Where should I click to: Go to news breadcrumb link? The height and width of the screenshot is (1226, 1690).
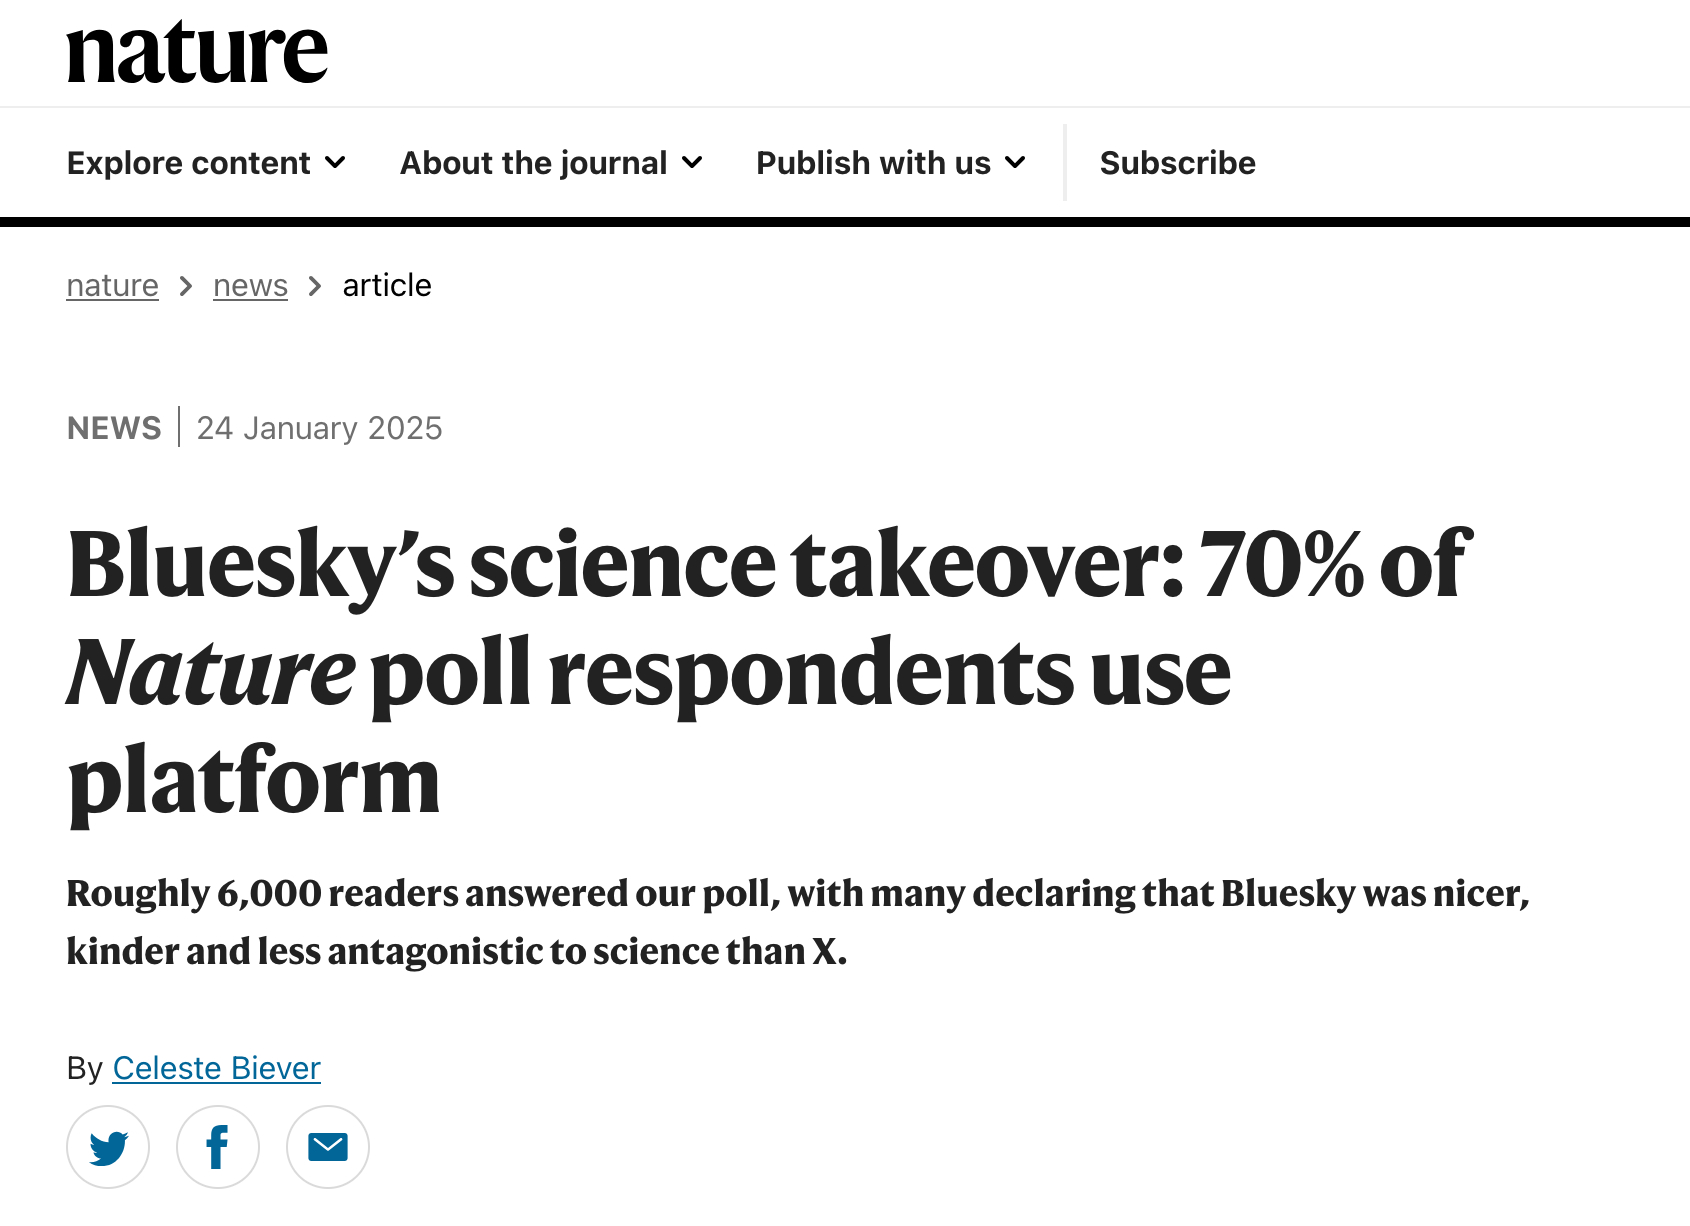(x=250, y=286)
